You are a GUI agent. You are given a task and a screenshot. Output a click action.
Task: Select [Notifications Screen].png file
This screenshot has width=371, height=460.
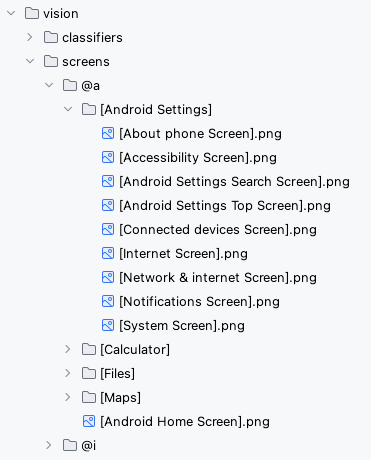tap(199, 302)
